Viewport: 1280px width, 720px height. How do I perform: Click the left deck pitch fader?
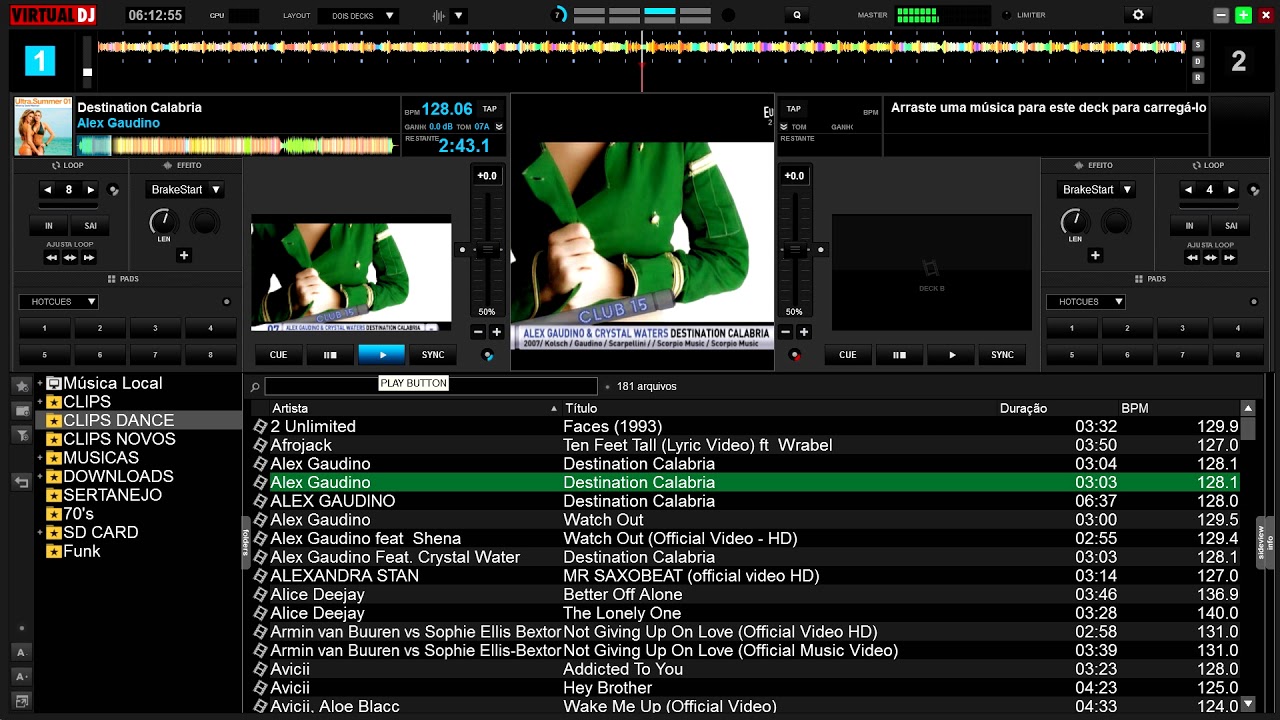(487, 249)
